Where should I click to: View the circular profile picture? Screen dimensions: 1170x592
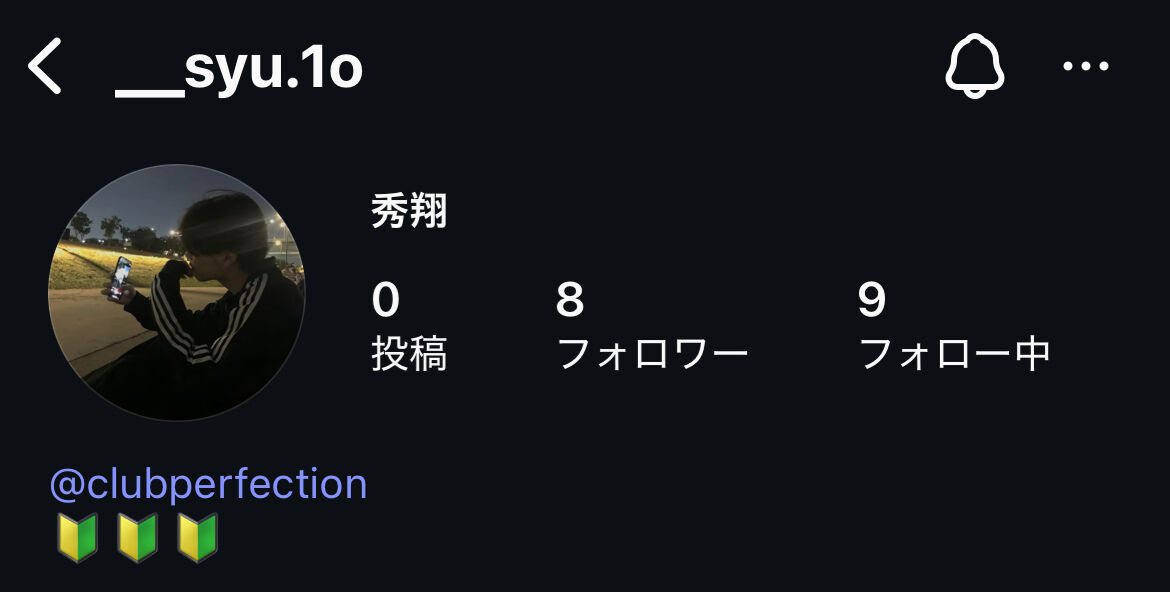(x=177, y=293)
